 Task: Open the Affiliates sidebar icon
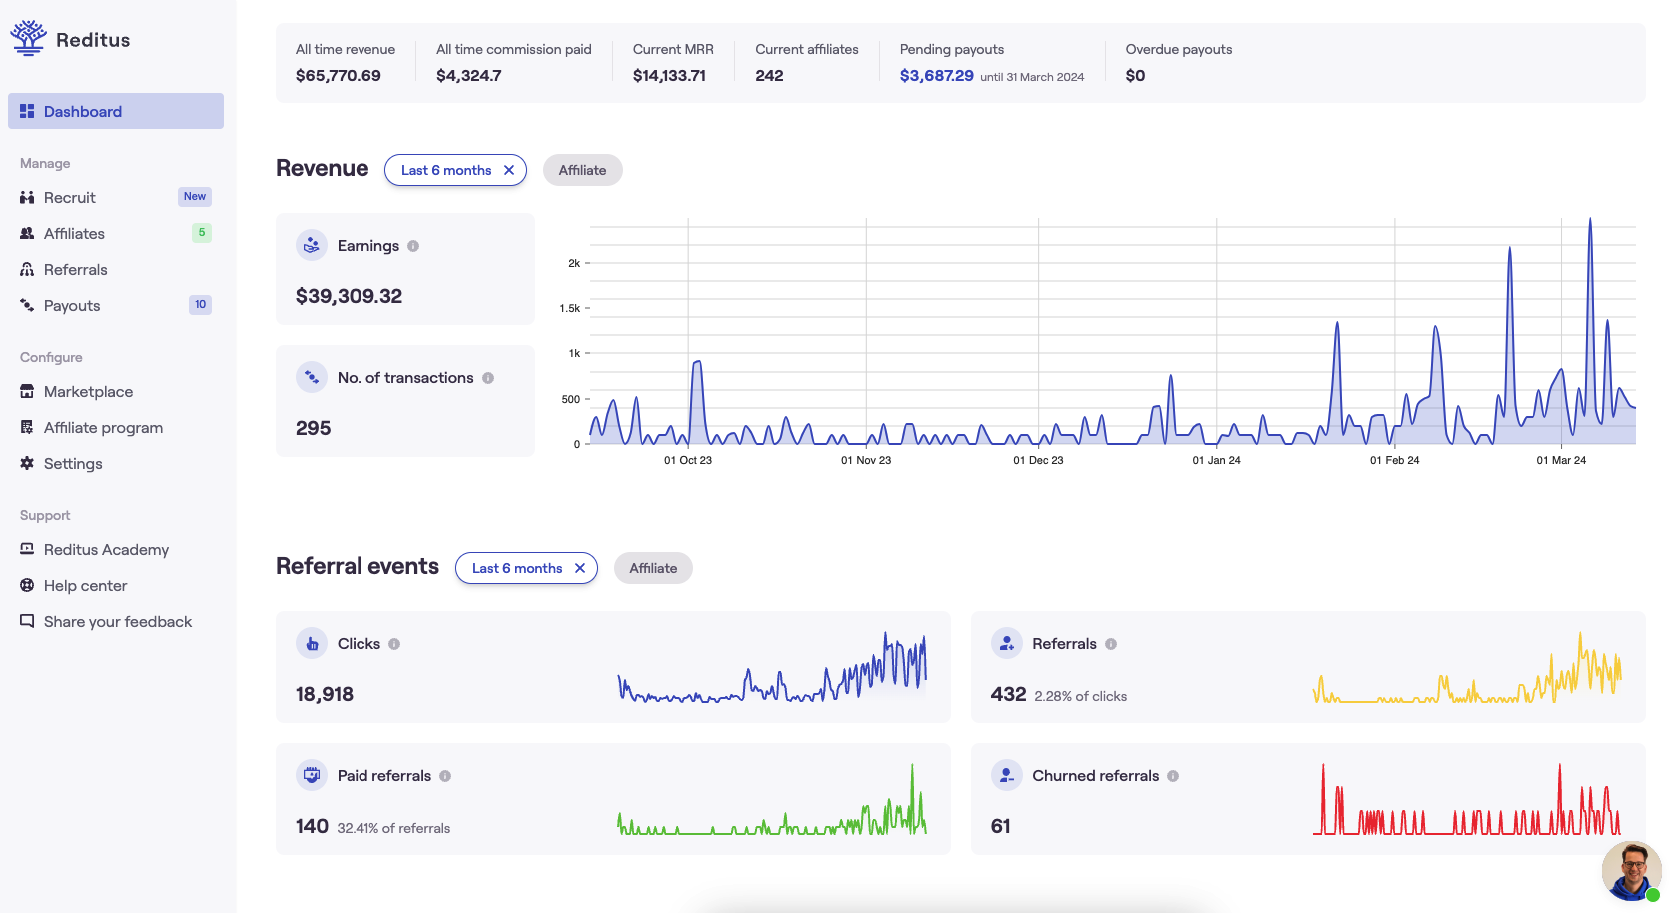pos(26,233)
